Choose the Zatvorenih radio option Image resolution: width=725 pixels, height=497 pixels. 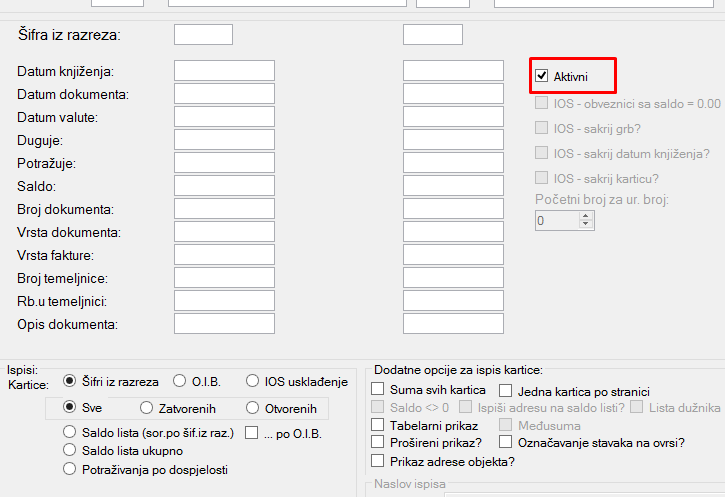[x=147, y=408]
